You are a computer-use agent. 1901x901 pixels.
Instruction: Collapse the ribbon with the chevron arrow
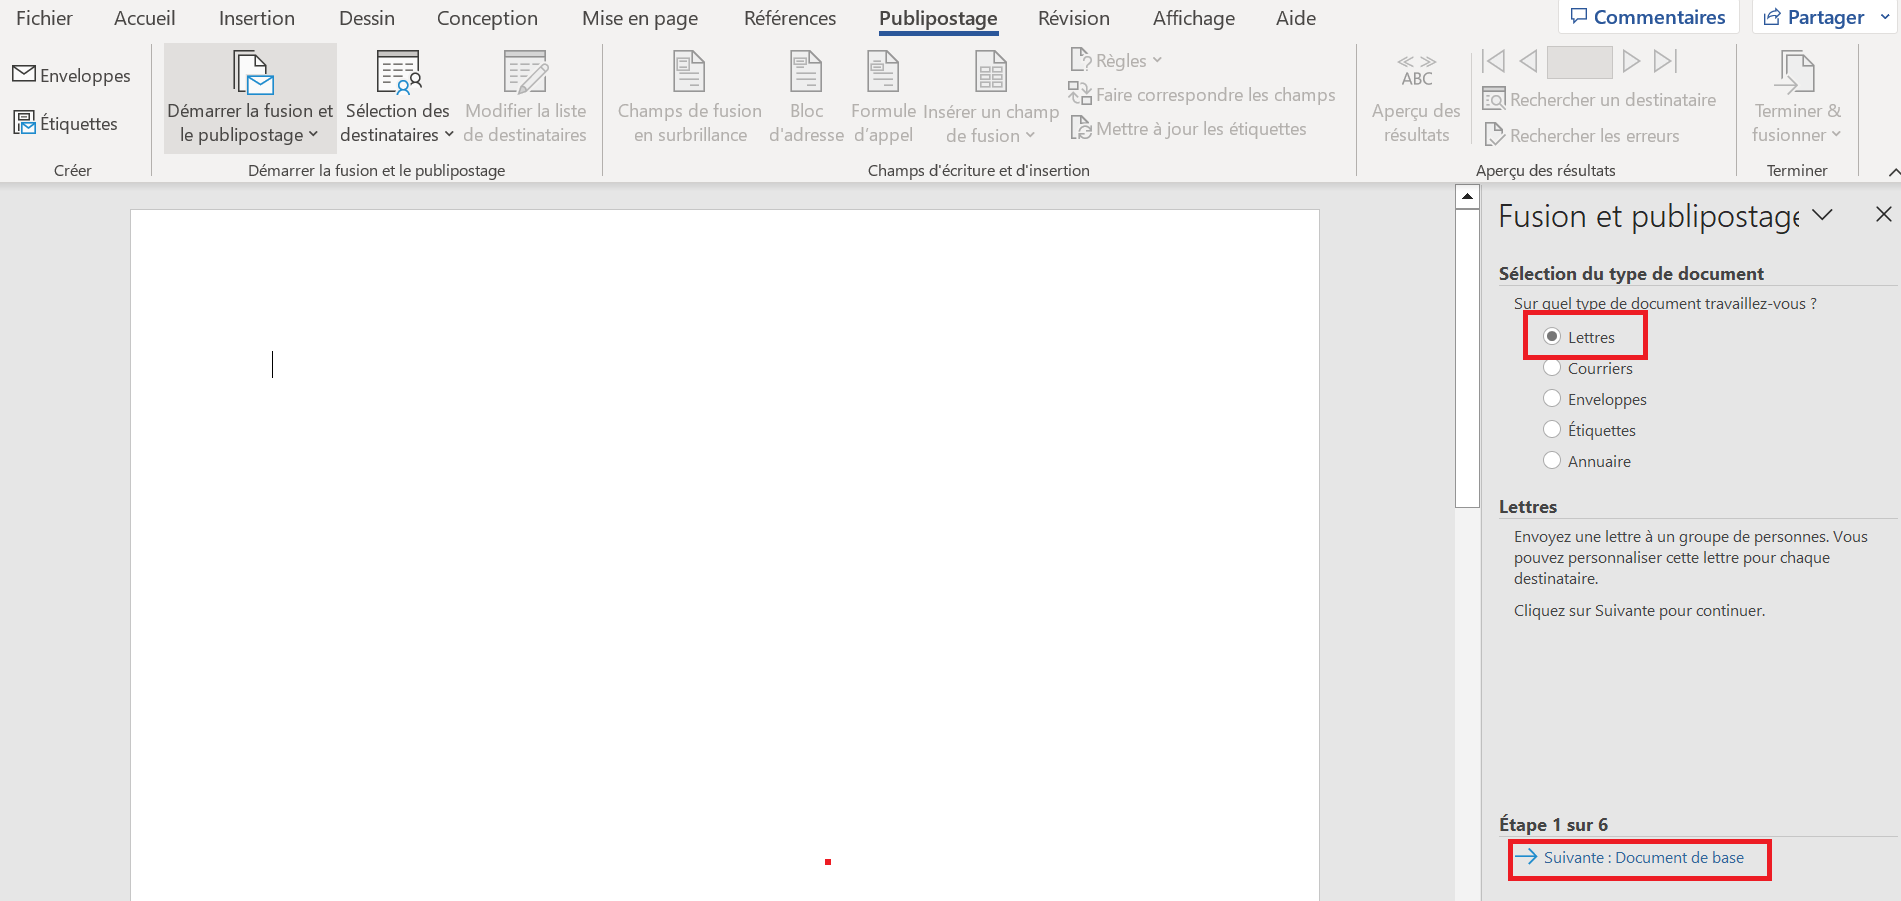tap(1893, 172)
